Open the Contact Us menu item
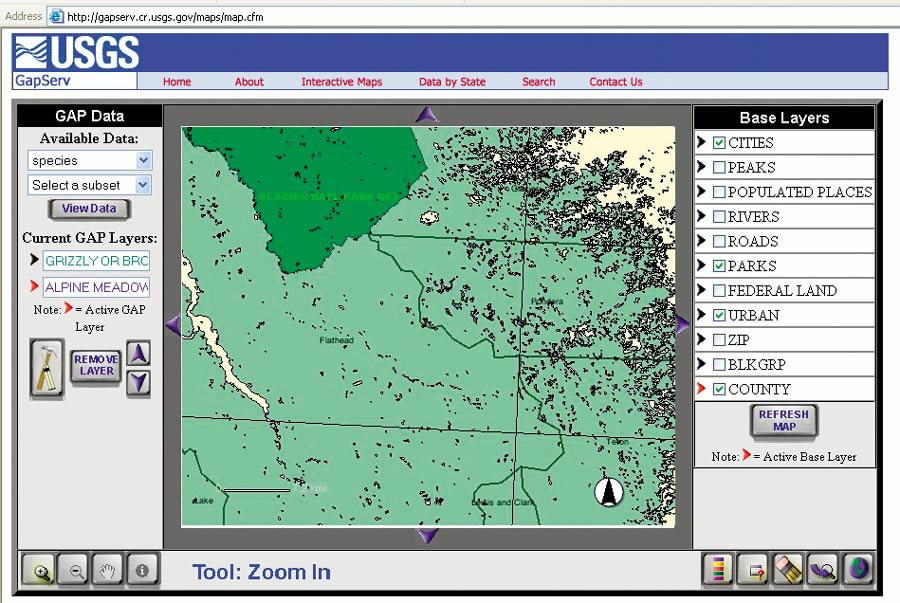This screenshot has height=603, width=900. [x=616, y=81]
